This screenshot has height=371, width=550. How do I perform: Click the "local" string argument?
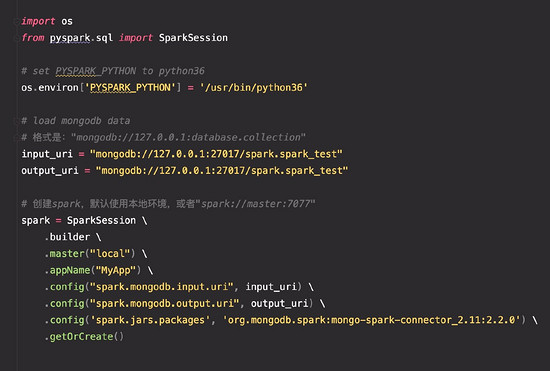(110, 254)
